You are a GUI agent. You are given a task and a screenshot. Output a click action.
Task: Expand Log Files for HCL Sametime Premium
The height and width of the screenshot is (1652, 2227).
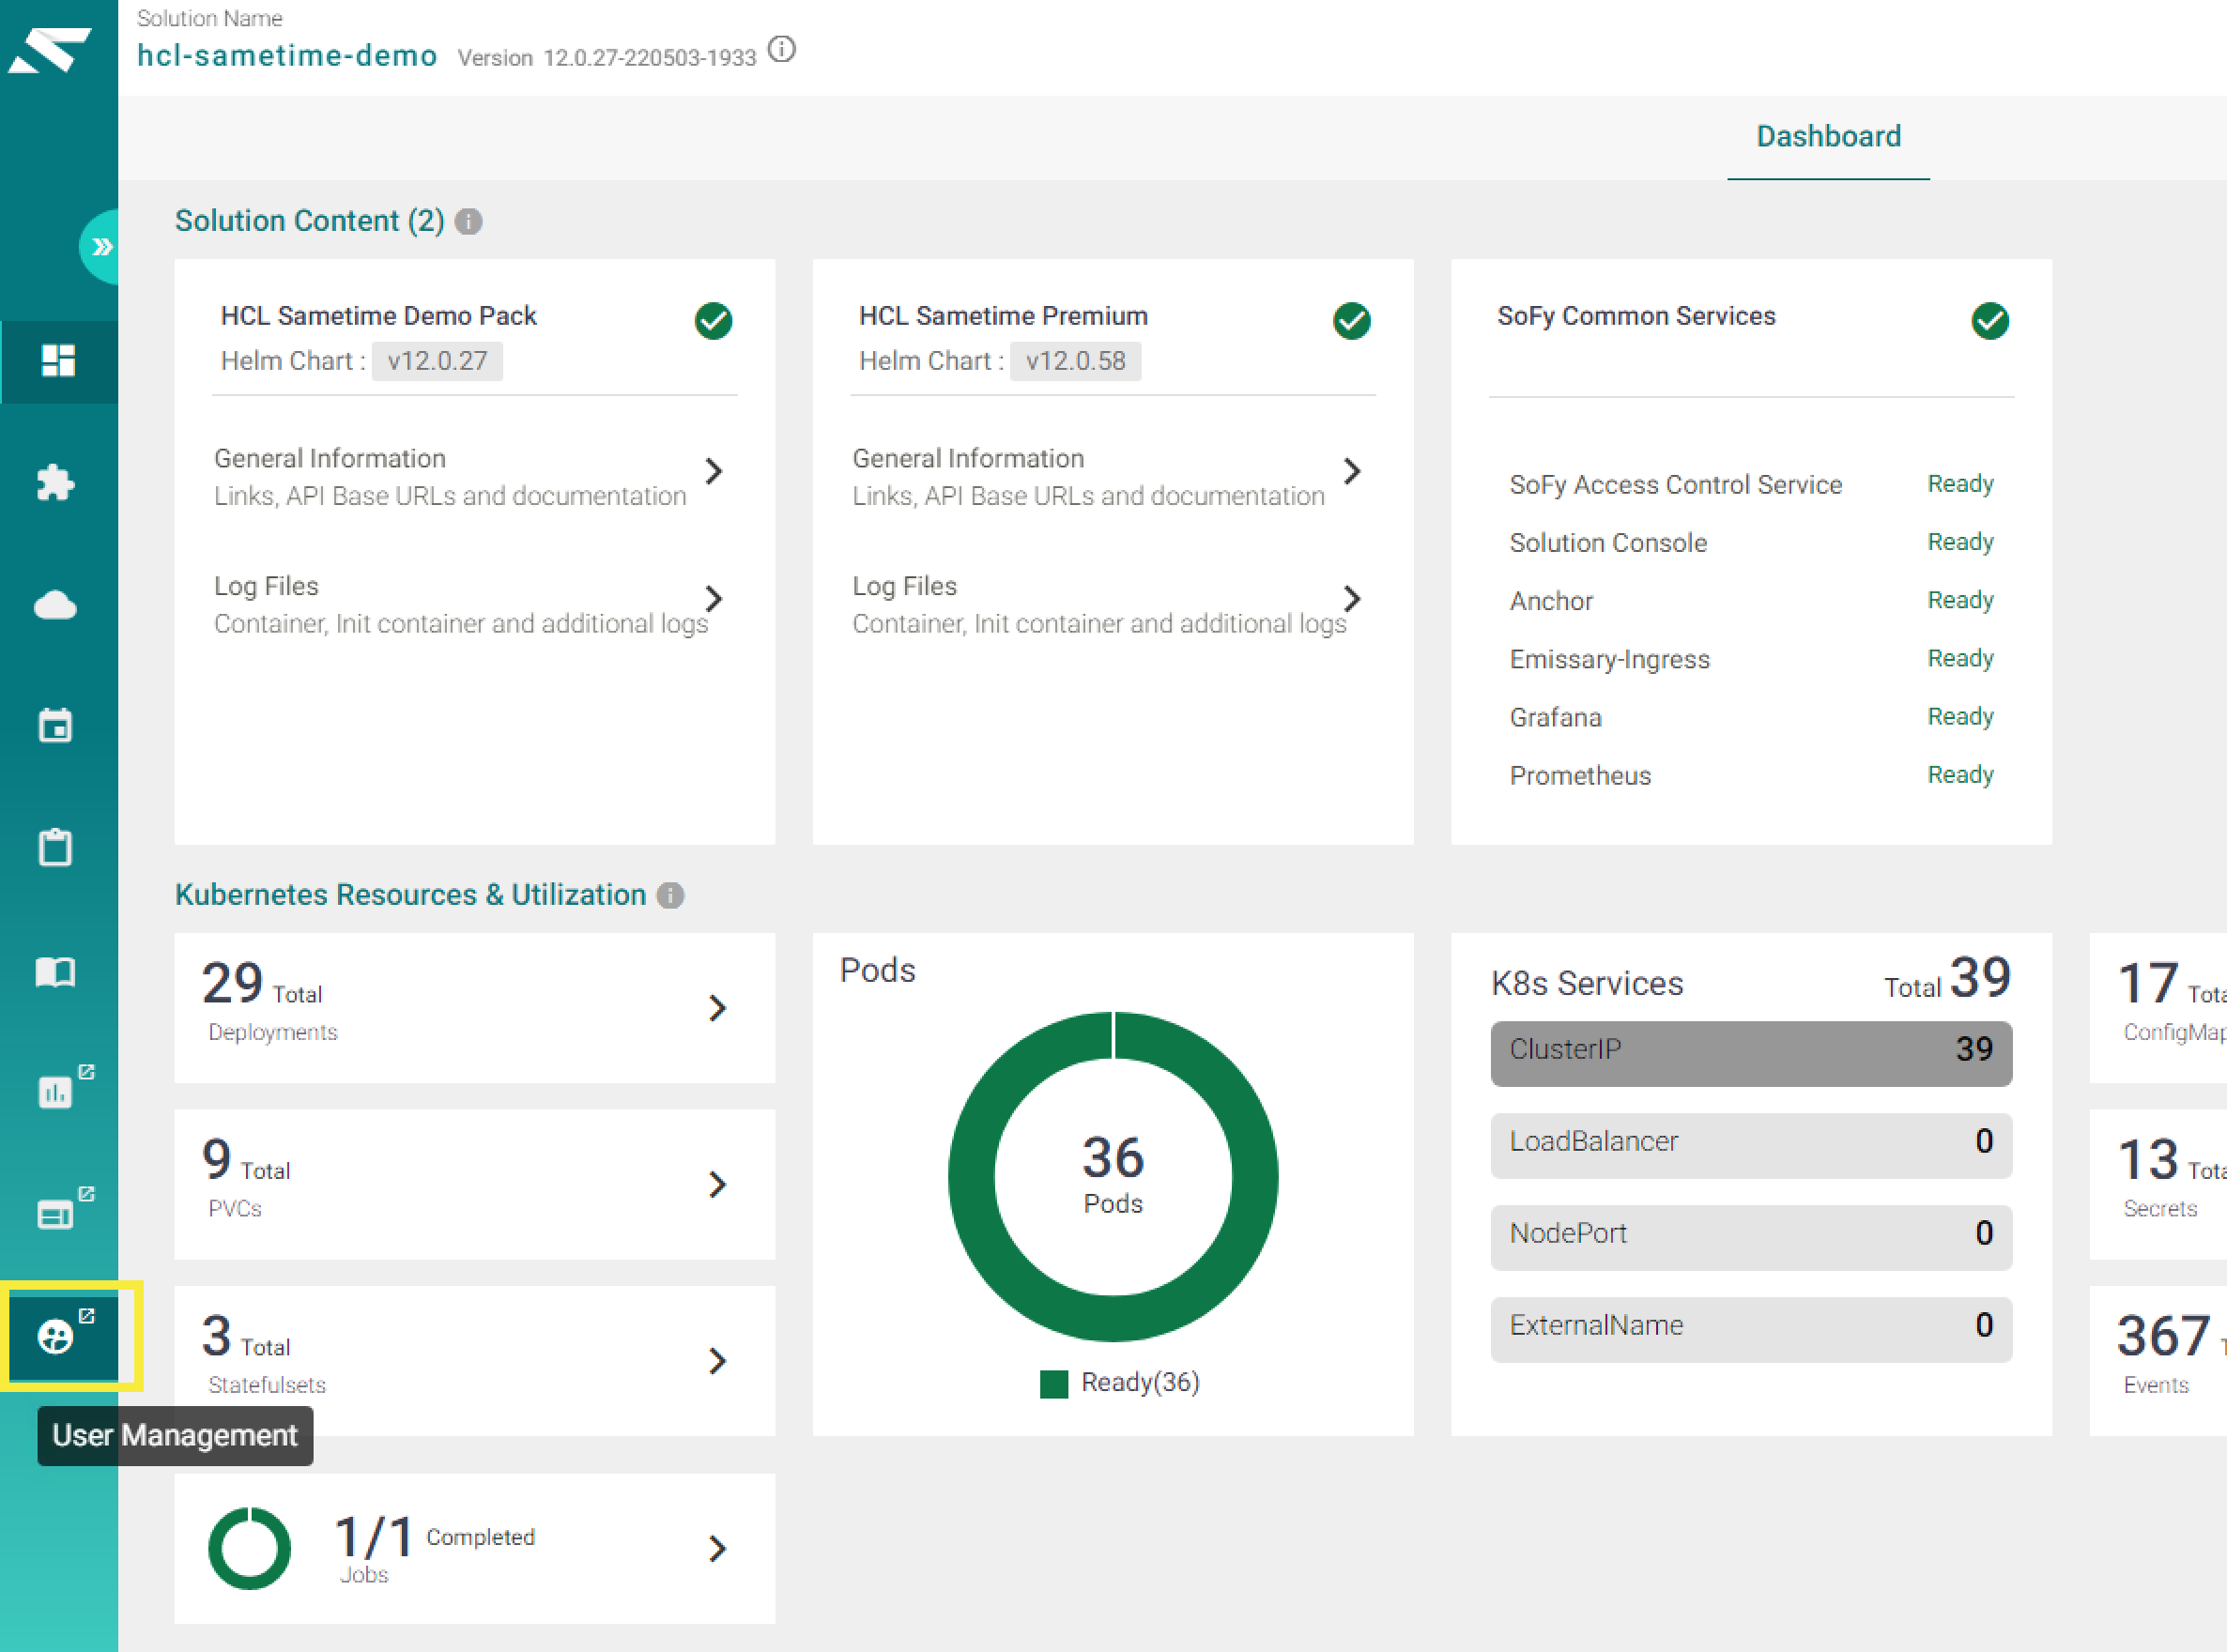(1112, 604)
